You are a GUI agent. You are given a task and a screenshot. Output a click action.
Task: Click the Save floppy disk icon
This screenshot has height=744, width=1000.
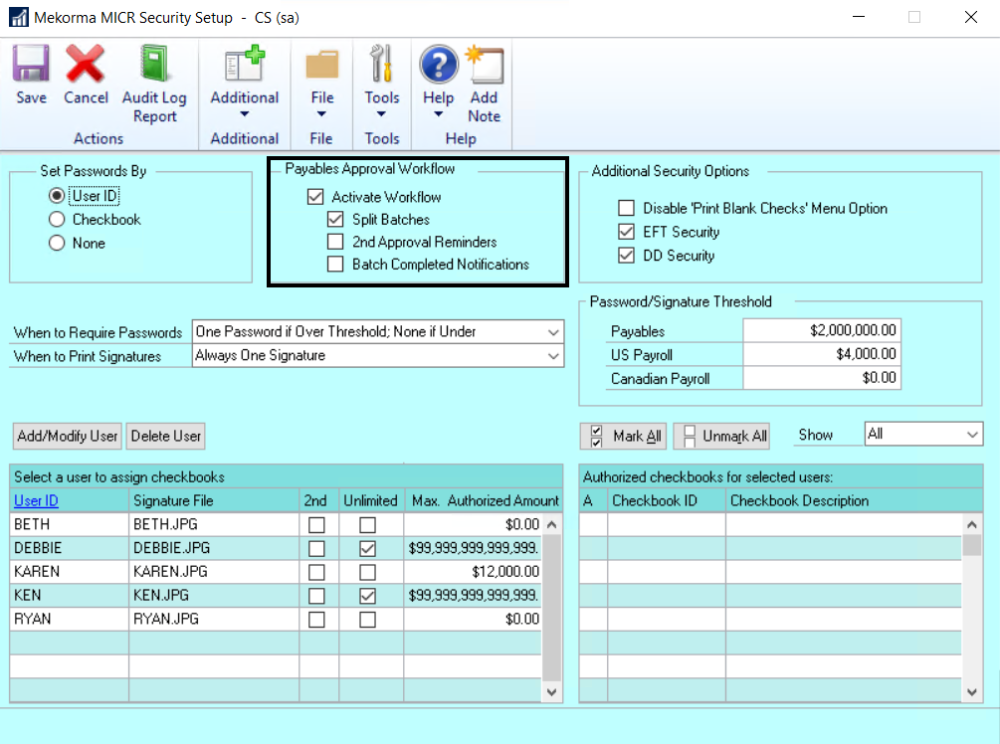click(31, 64)
